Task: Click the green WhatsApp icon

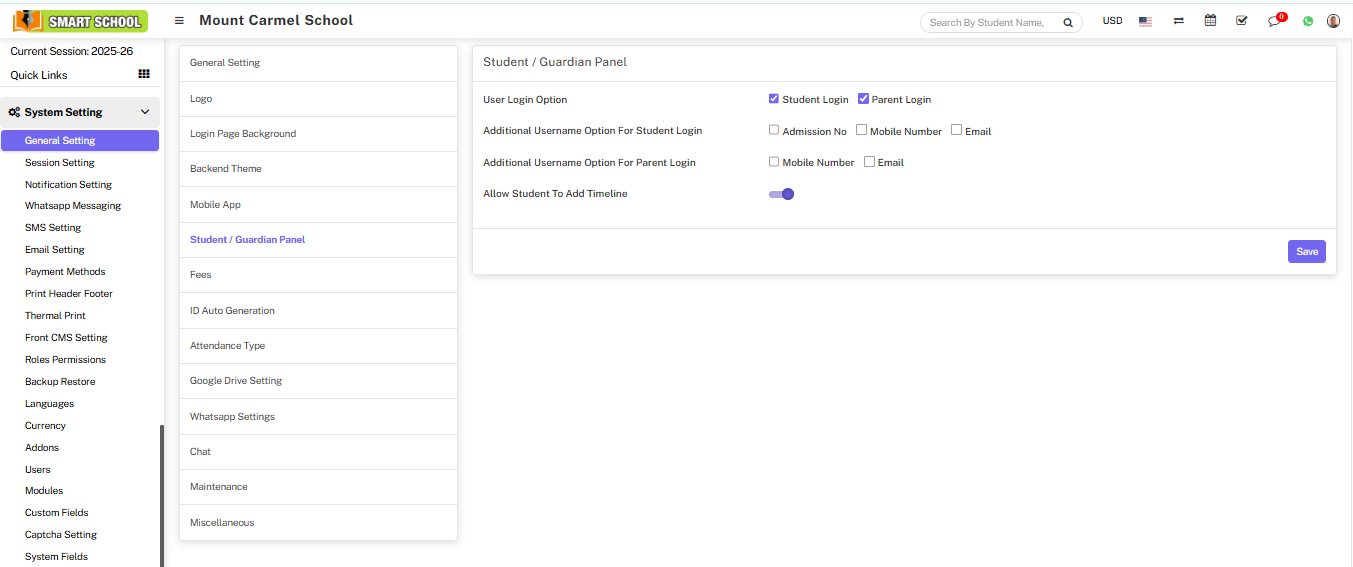Action: pyautogui.click(x=1307, y=21)
